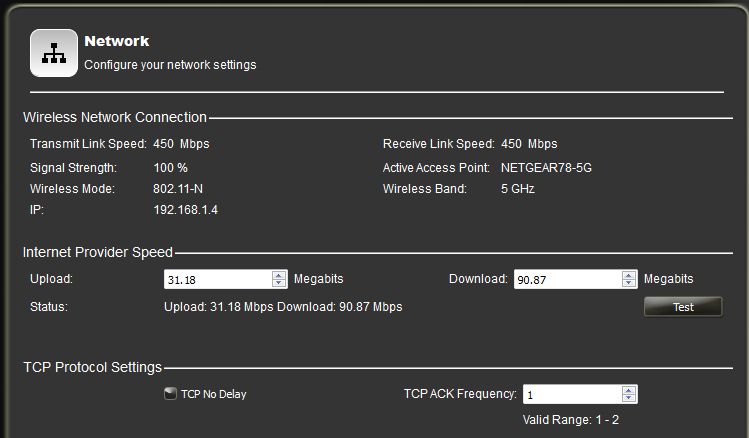This screenshot has height=438, width=749.
Task: Click the Network topology icon
Action: [x=54, y=53]
